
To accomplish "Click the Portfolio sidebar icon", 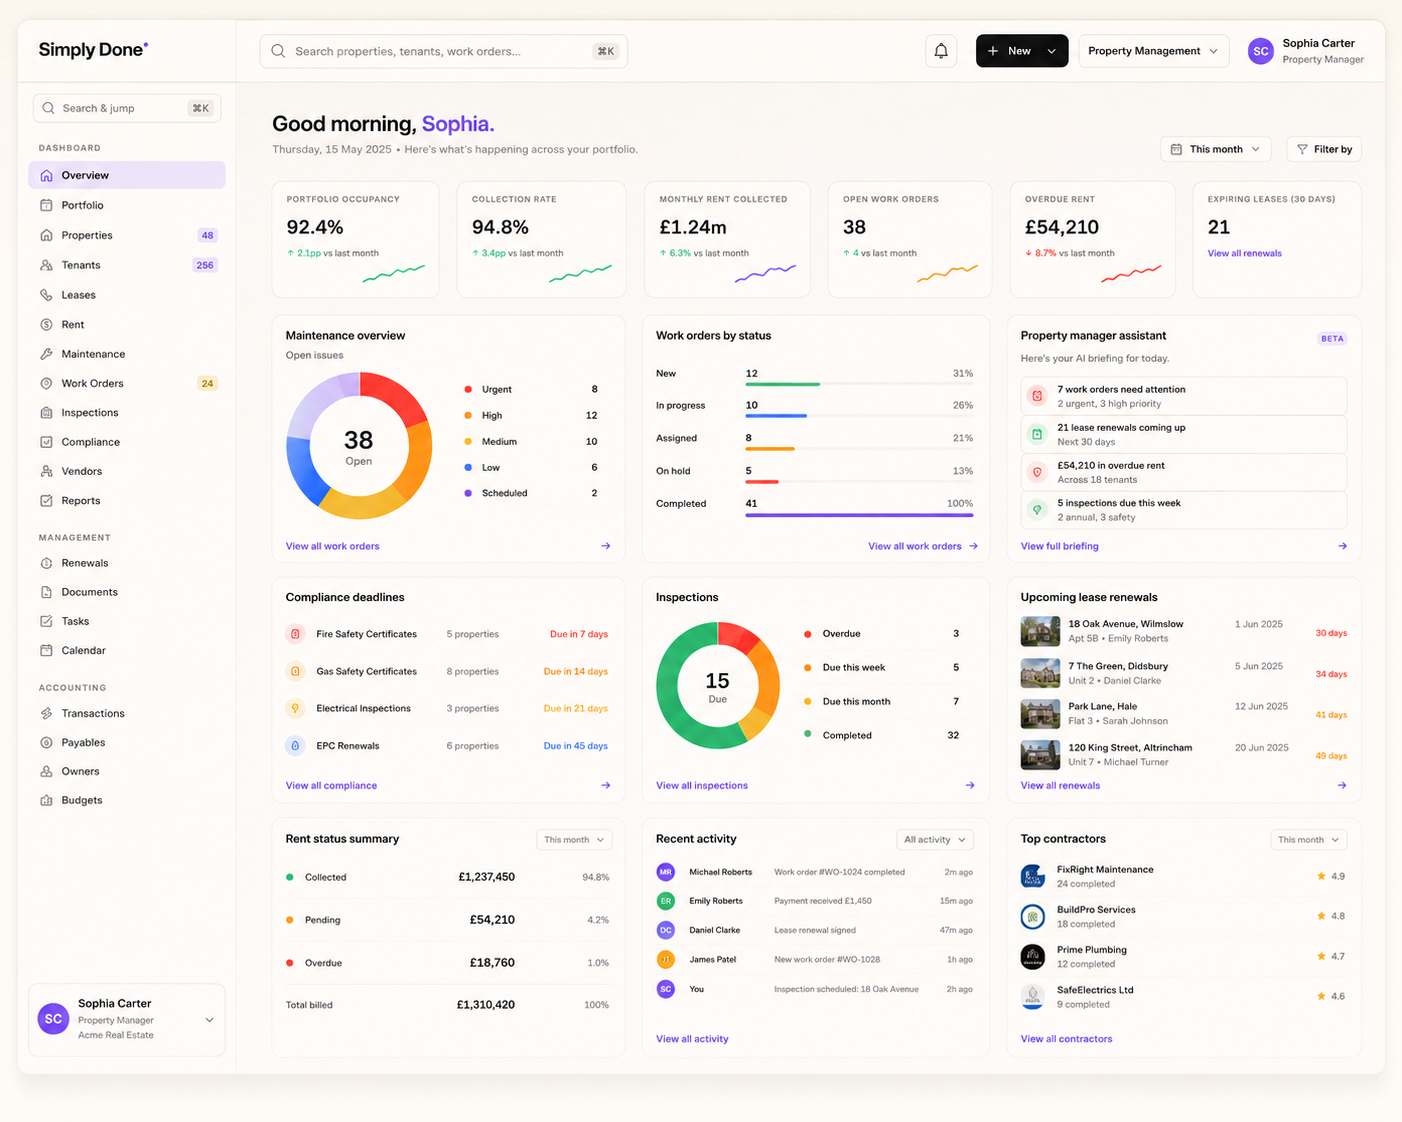I will [x=46, y=205].
